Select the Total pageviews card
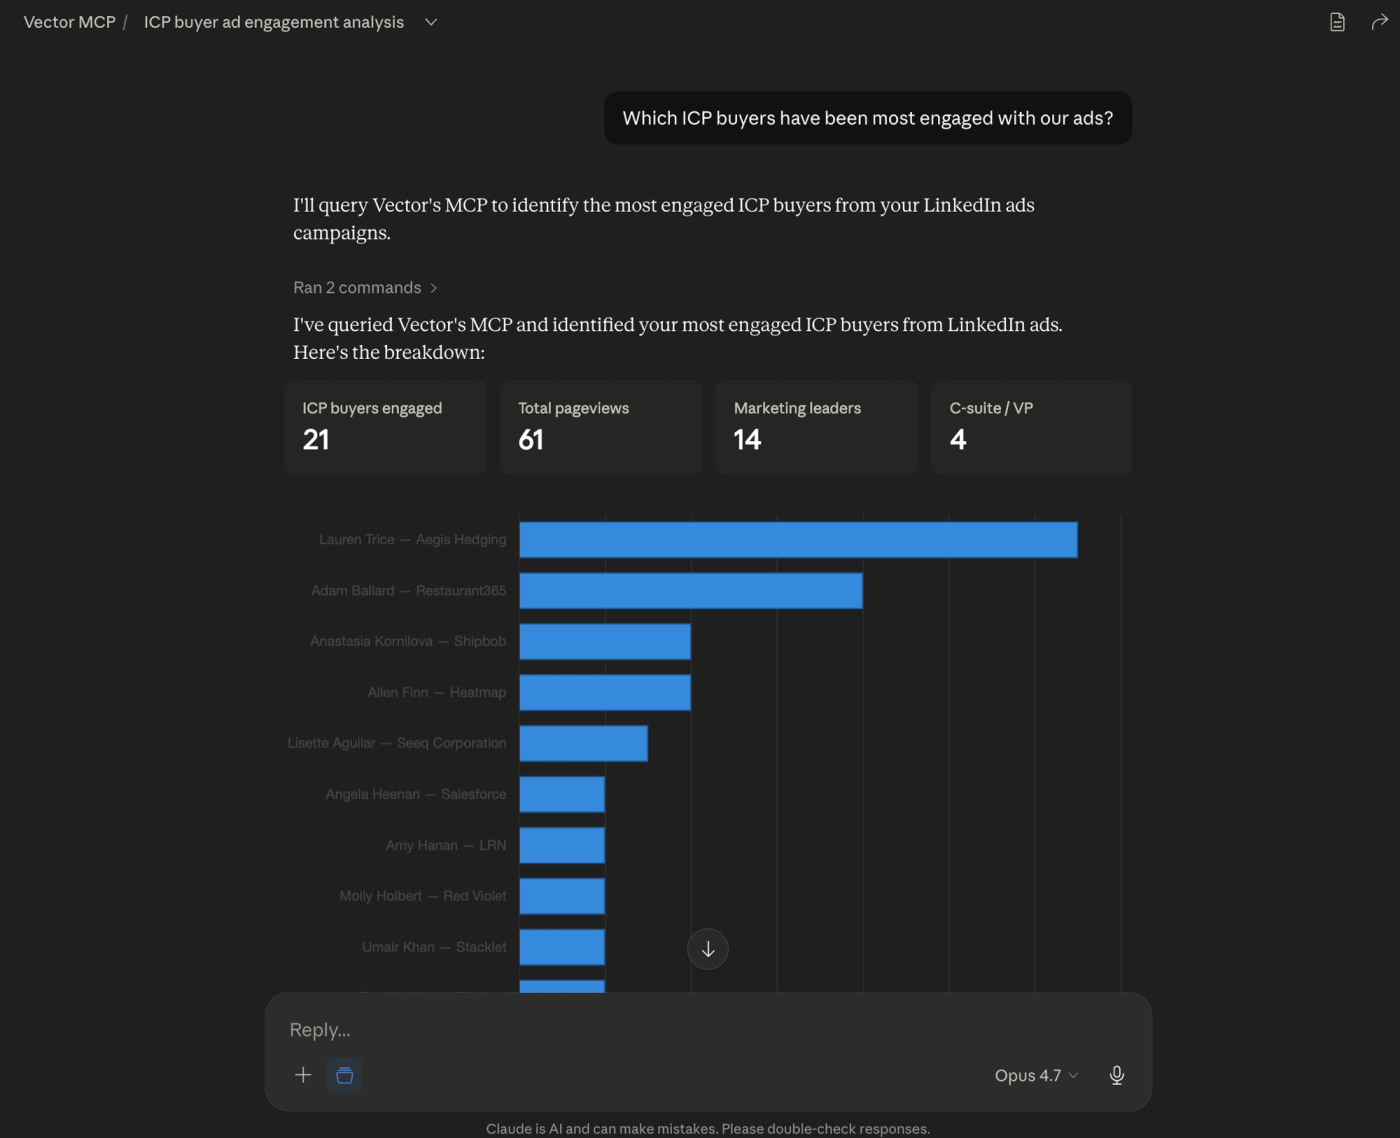 pos(601,427)
